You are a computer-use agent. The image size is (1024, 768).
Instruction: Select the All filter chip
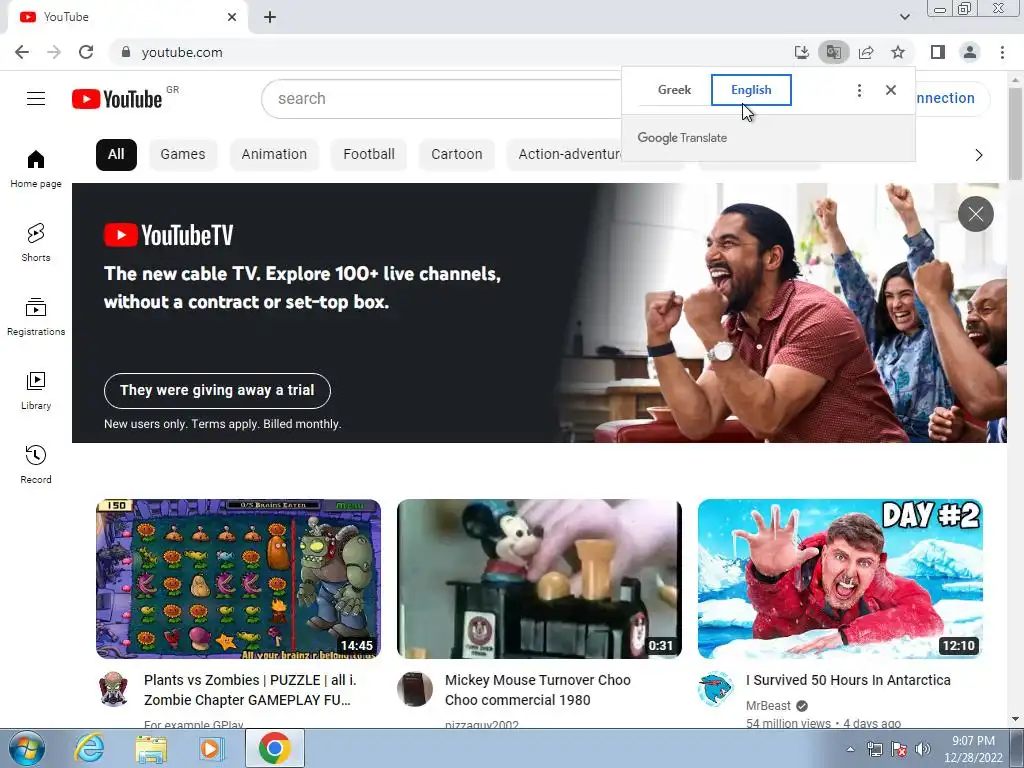pos(116,155)
